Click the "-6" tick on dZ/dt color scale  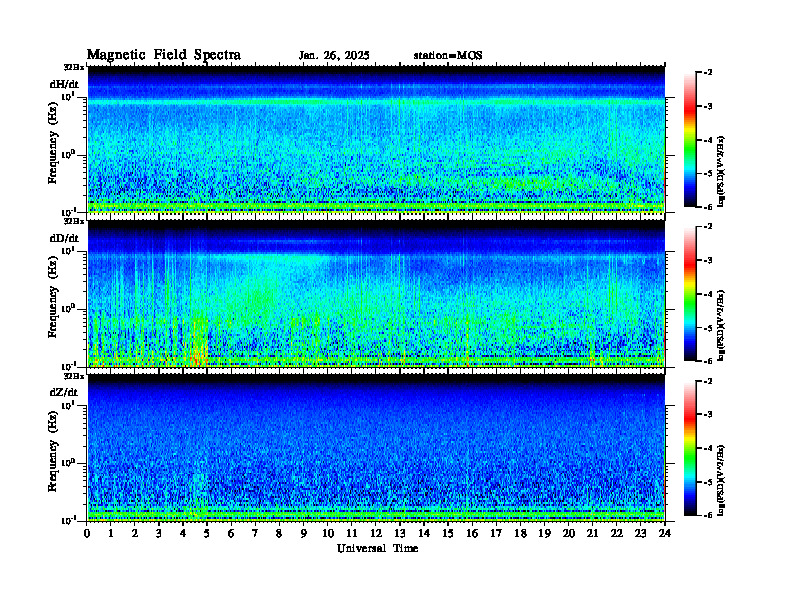click(x=708, y=515)
